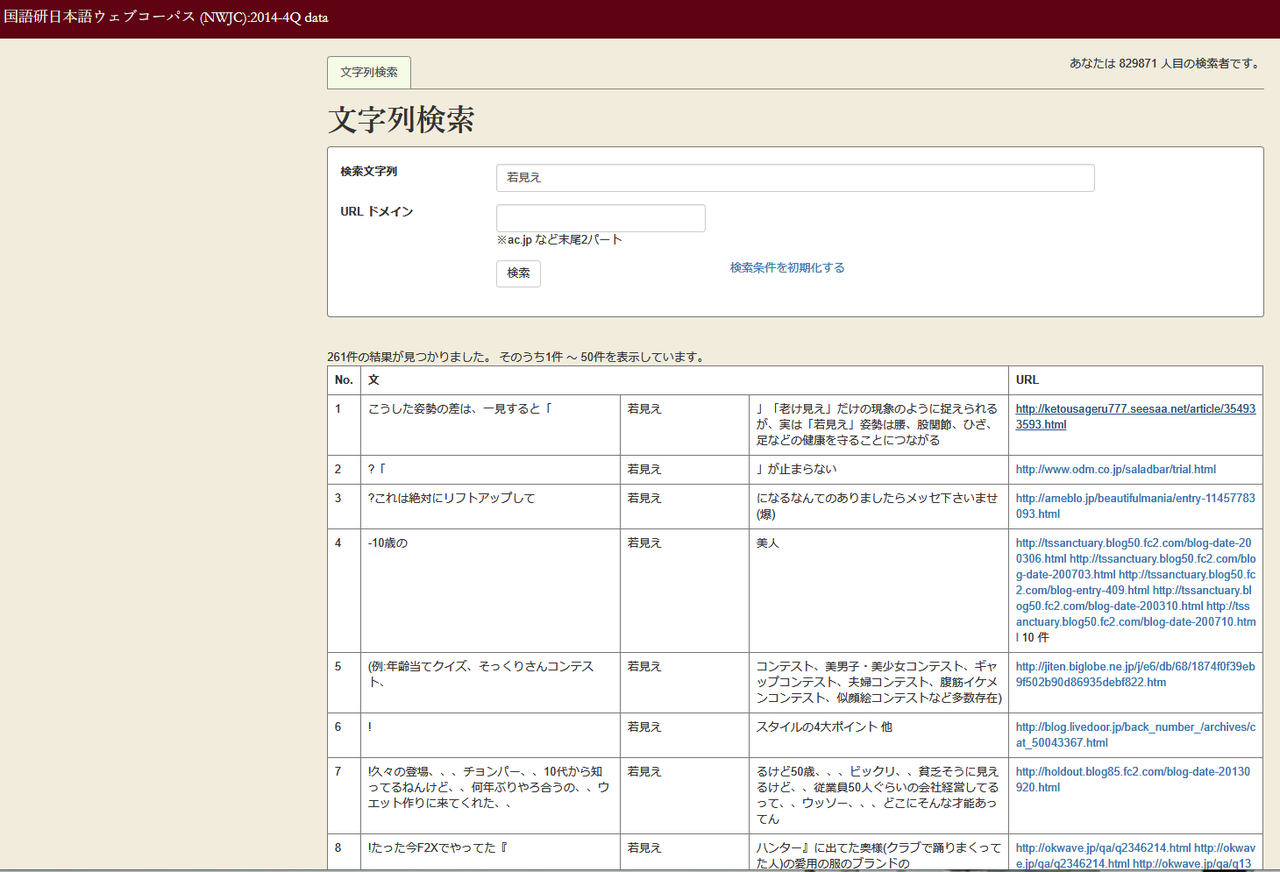Open the ketousageru777.seesaa.net article link
Screen dimensions: 1280x872
click(1135, 417)
